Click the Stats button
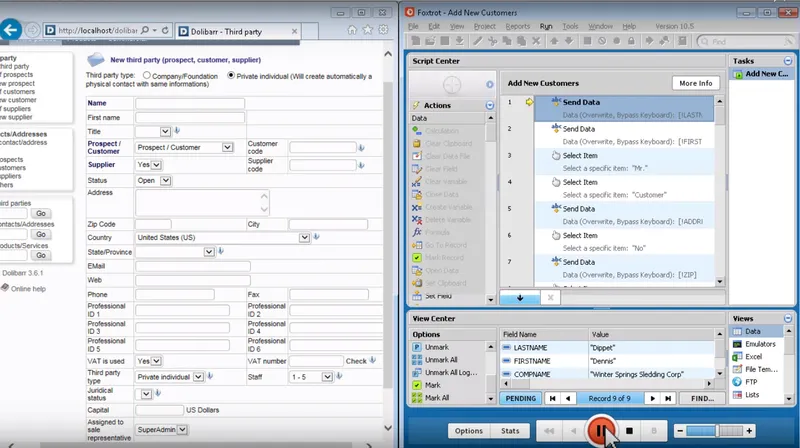This screenshot has width=800, height=448. coord(510,431)
